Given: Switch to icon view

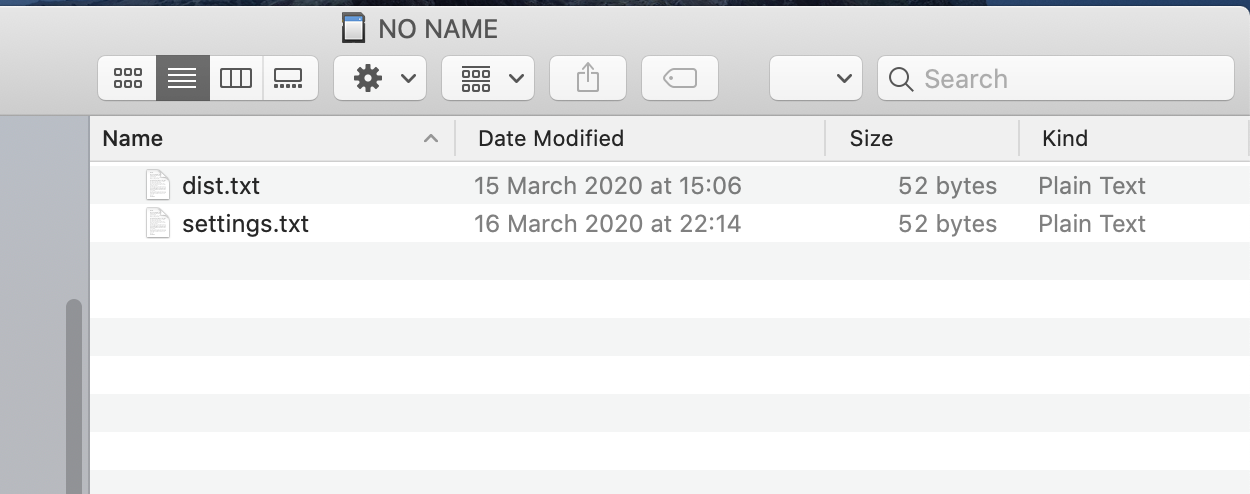Looking at the screenshot, I should click(128, 79).
